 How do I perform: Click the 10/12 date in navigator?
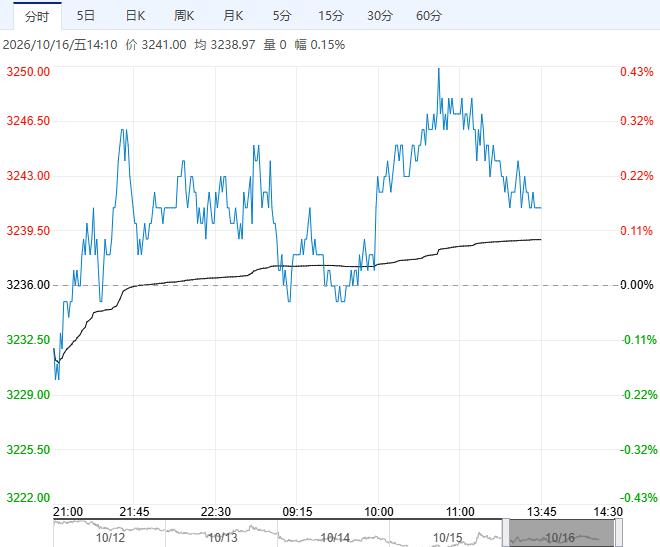point(110,537)
